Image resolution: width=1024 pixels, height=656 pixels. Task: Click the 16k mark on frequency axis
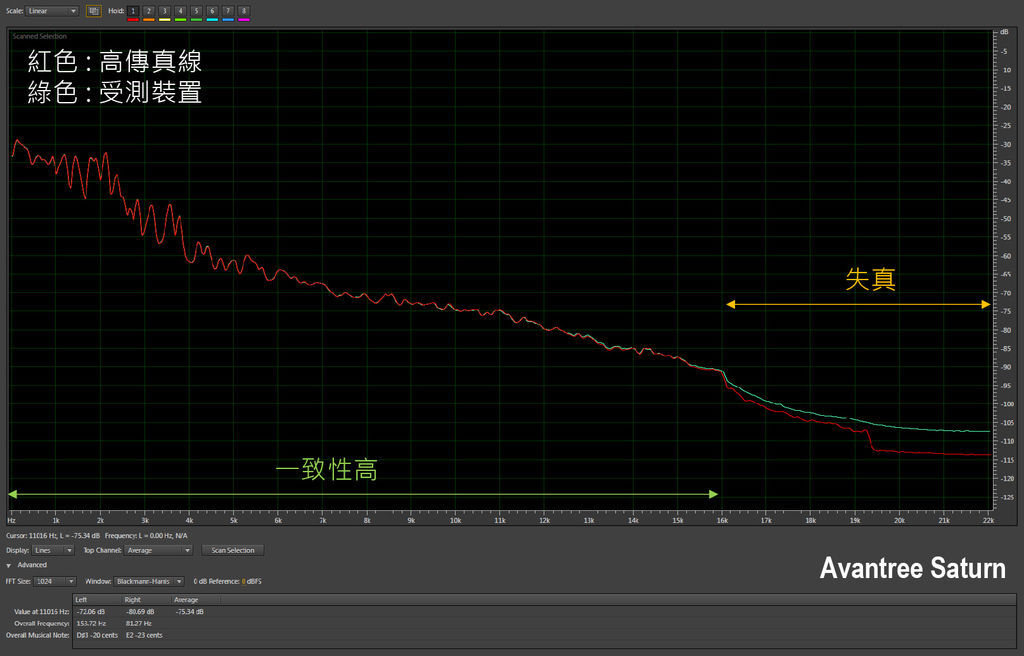[722, 521]
